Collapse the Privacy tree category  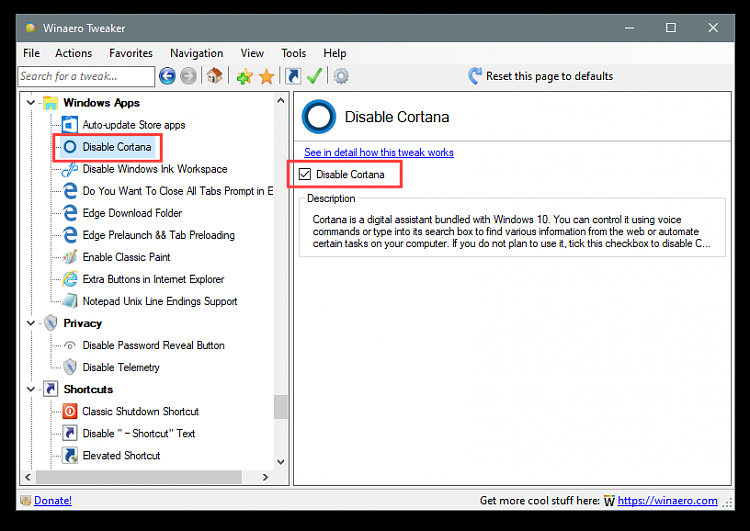pyautogui.click(x=31, y=323)
